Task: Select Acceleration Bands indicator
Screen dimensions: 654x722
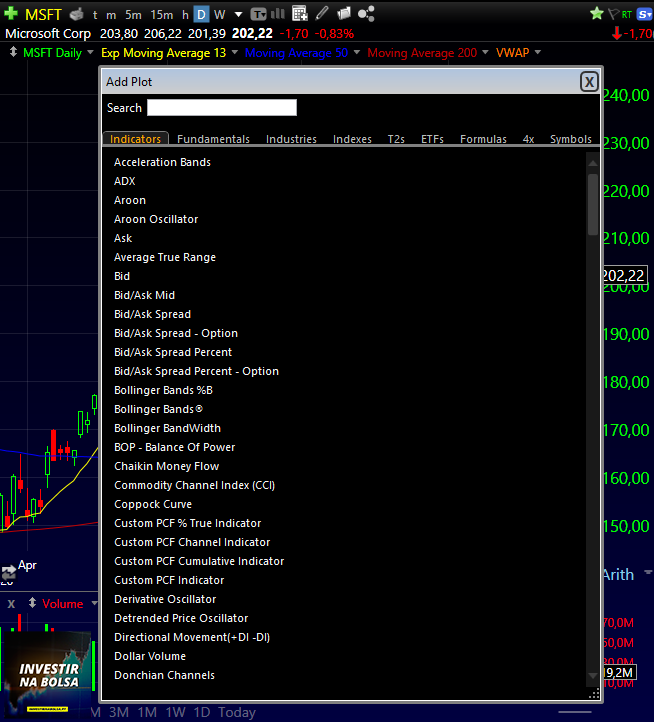Action: click(x=162, y=162)
